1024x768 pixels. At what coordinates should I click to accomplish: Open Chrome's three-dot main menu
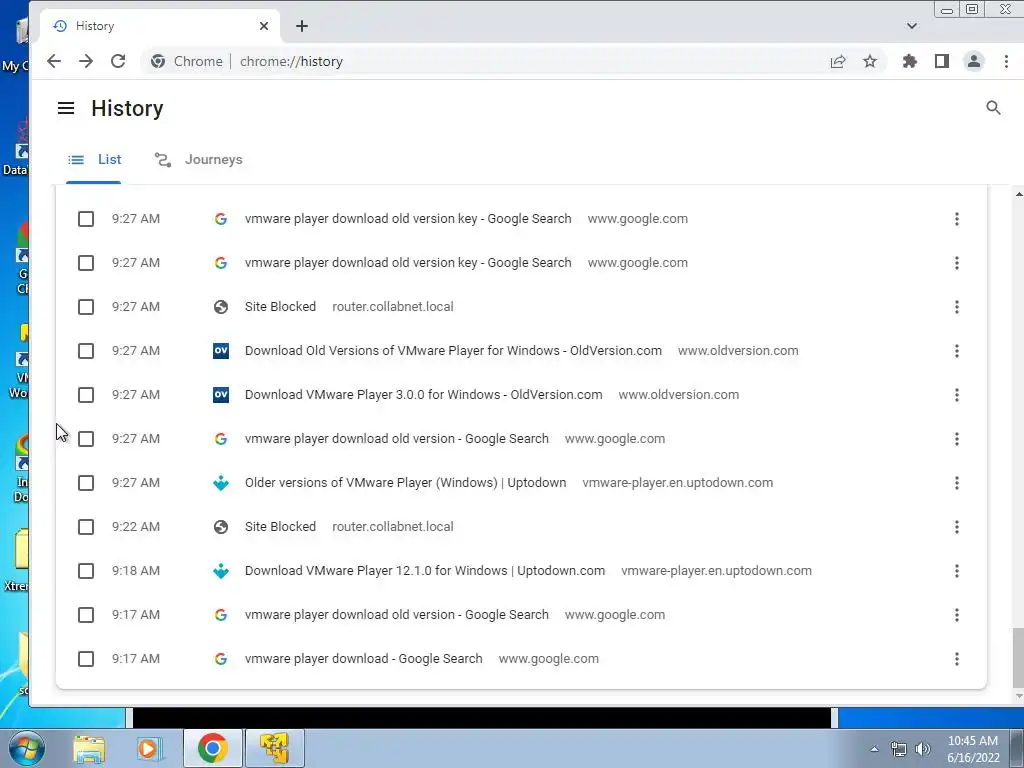(x=1006, y=61)
